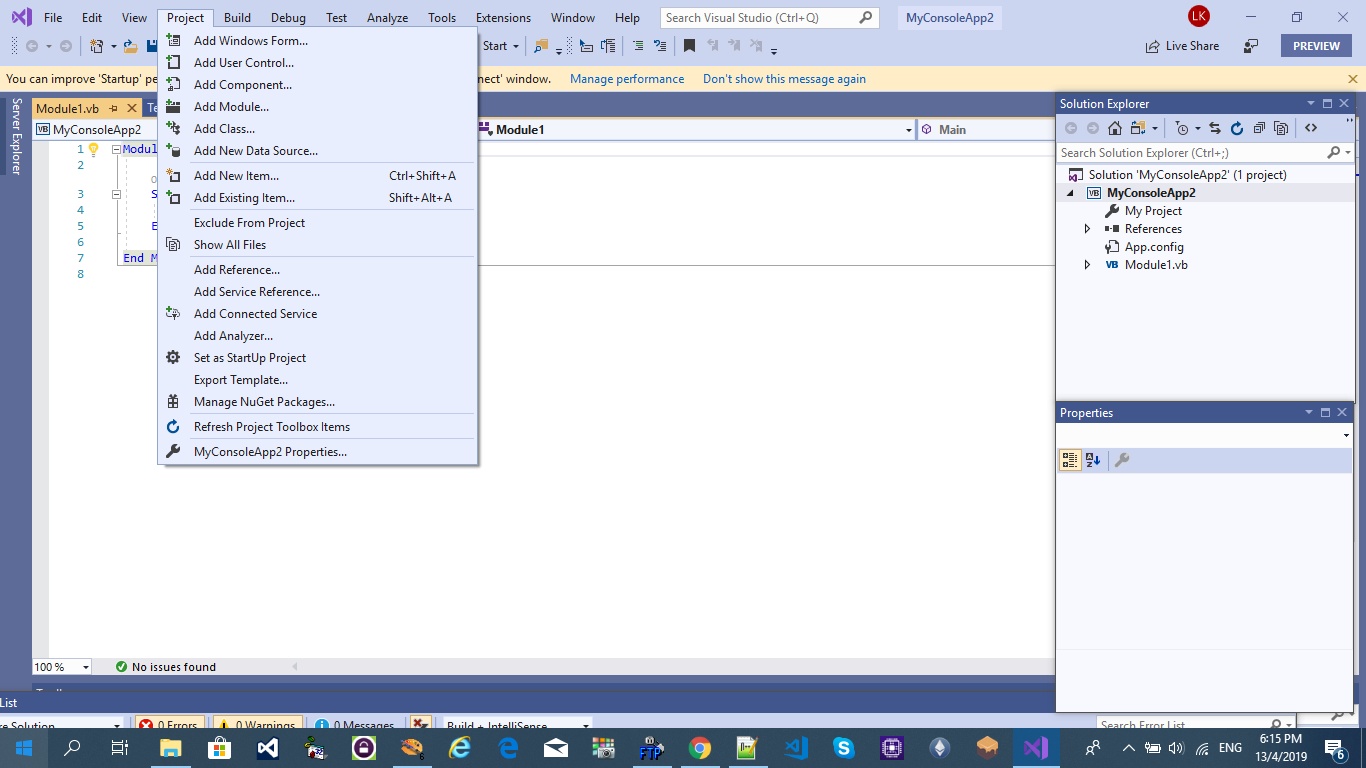Open the Extensions menu
This screenshot has height=768, width=1366.
coord(503,18)
